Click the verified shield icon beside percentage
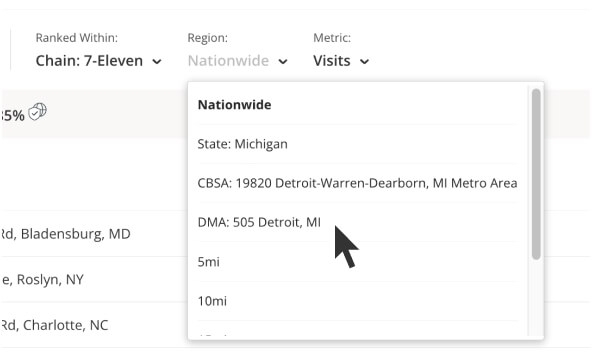Image resolution: width=592 pixels, height=362 pixels. (38, 112)
